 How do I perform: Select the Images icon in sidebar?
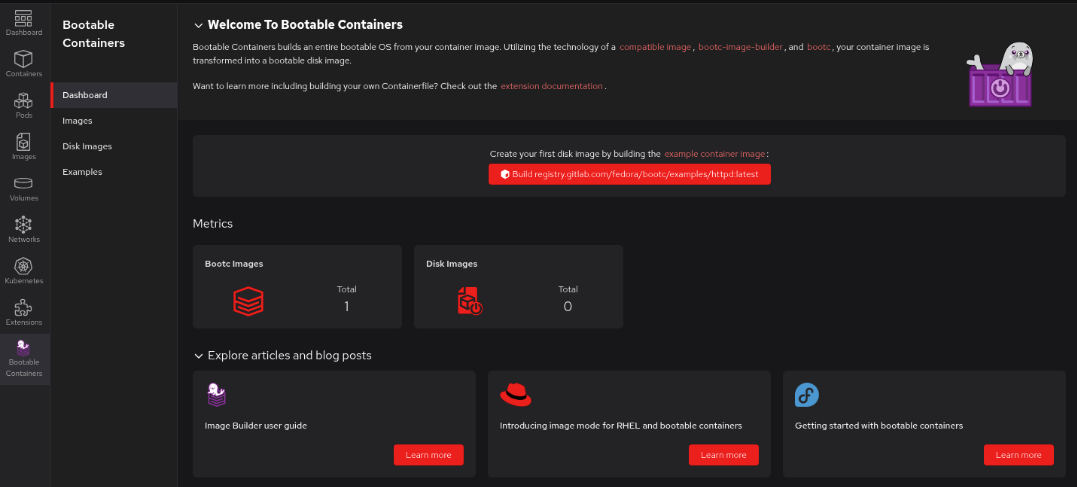tap(23, 143)
